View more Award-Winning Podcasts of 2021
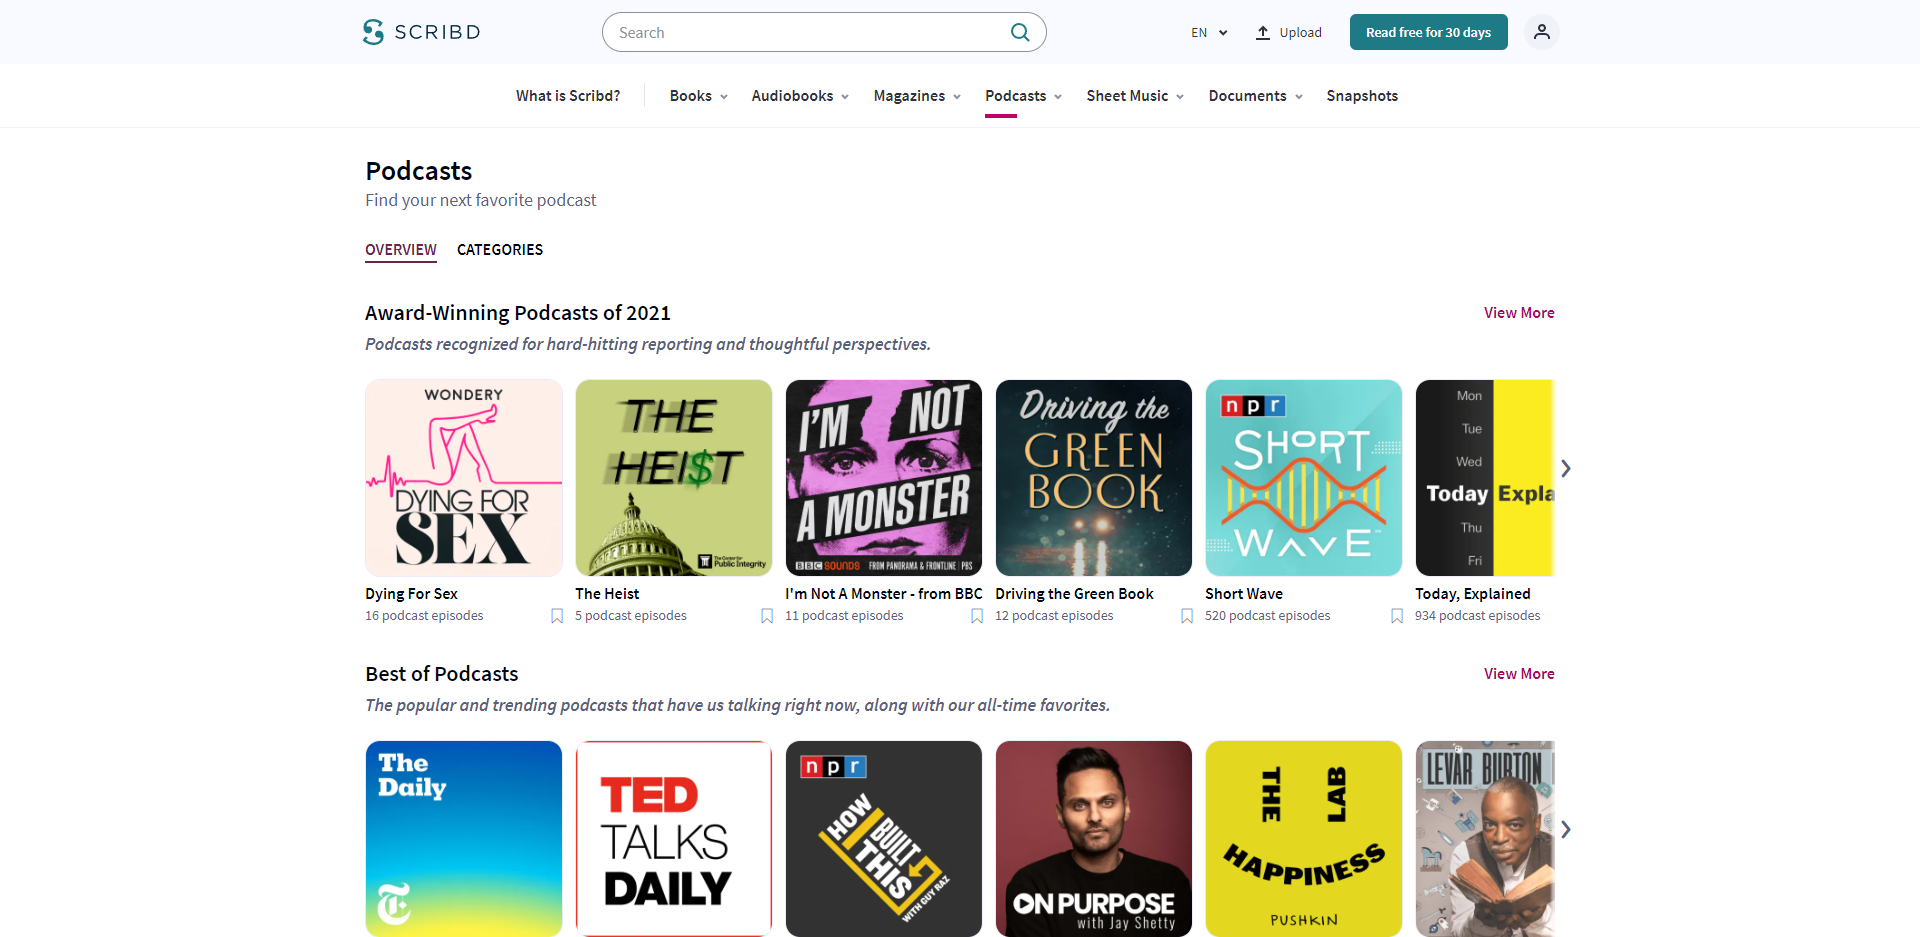The height and width of the screenshot is (937, 1920). (1519, 313)
